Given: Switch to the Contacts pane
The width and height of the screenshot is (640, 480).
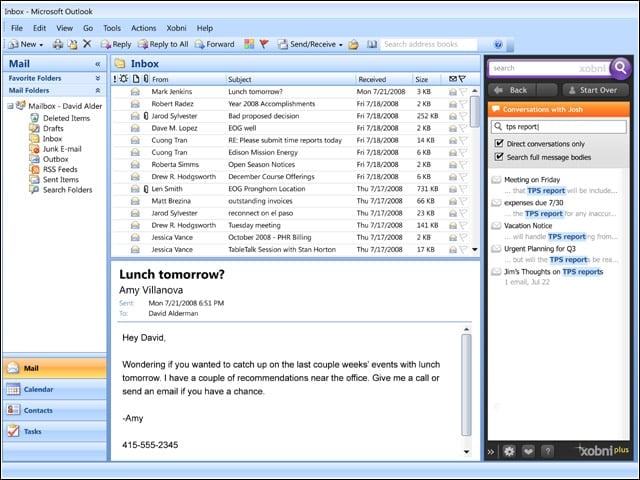Looking at the screenshot, I should [54, 410].
